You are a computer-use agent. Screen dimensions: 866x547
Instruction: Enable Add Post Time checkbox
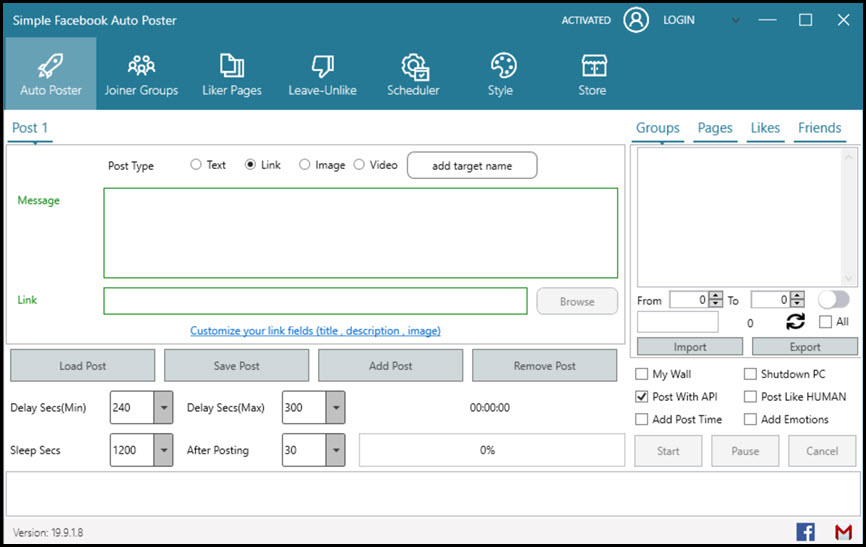coord(641,419)
